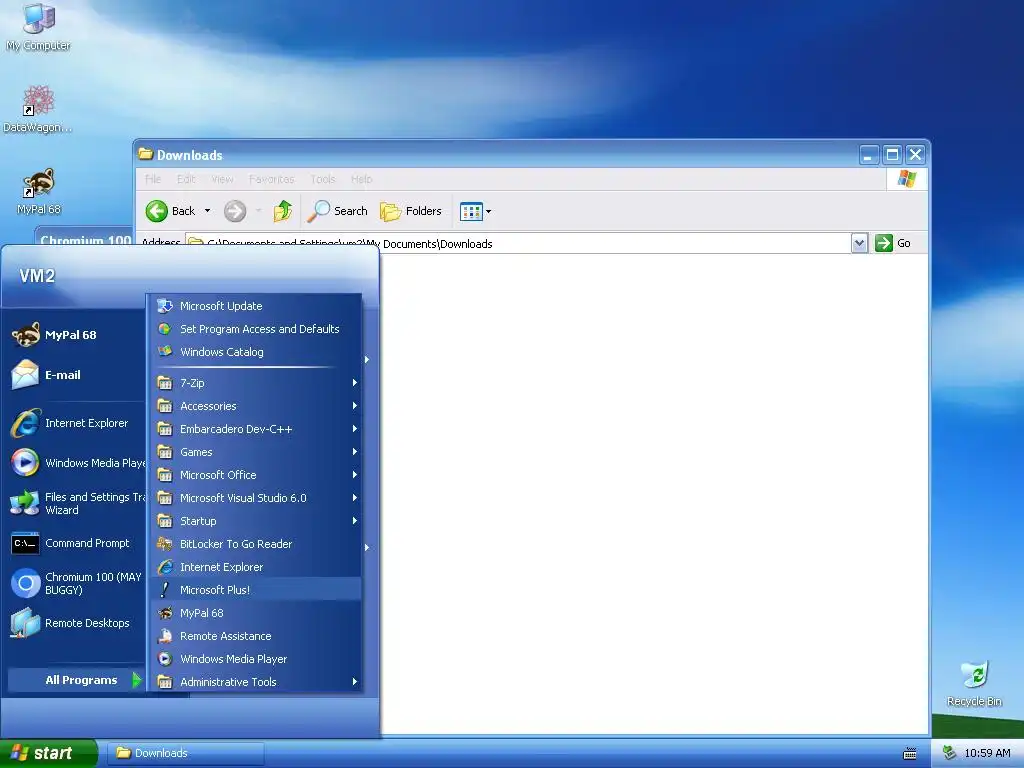Click All Programs
Image resolution: width=1024 pixels, height=768 pixels.
tap(74, 680)
